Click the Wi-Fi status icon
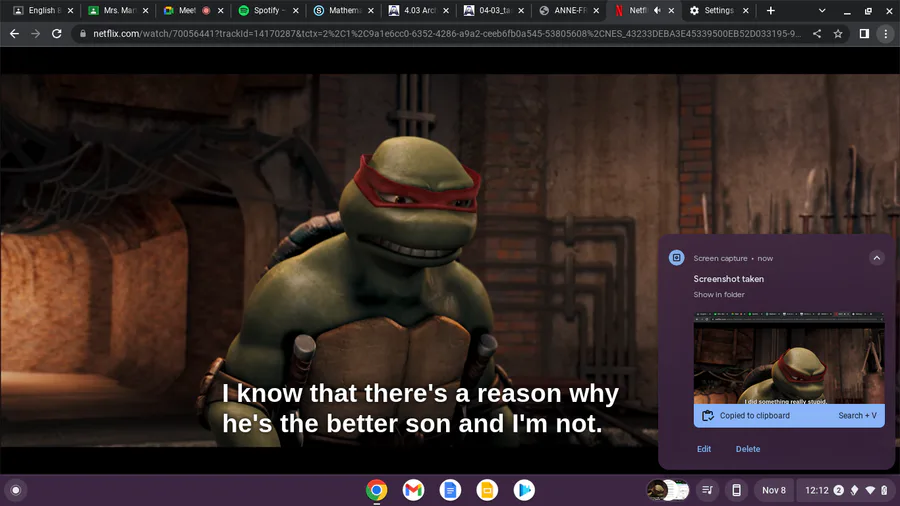The width and height of the screenshot is (900, 506). click(870, 490)
